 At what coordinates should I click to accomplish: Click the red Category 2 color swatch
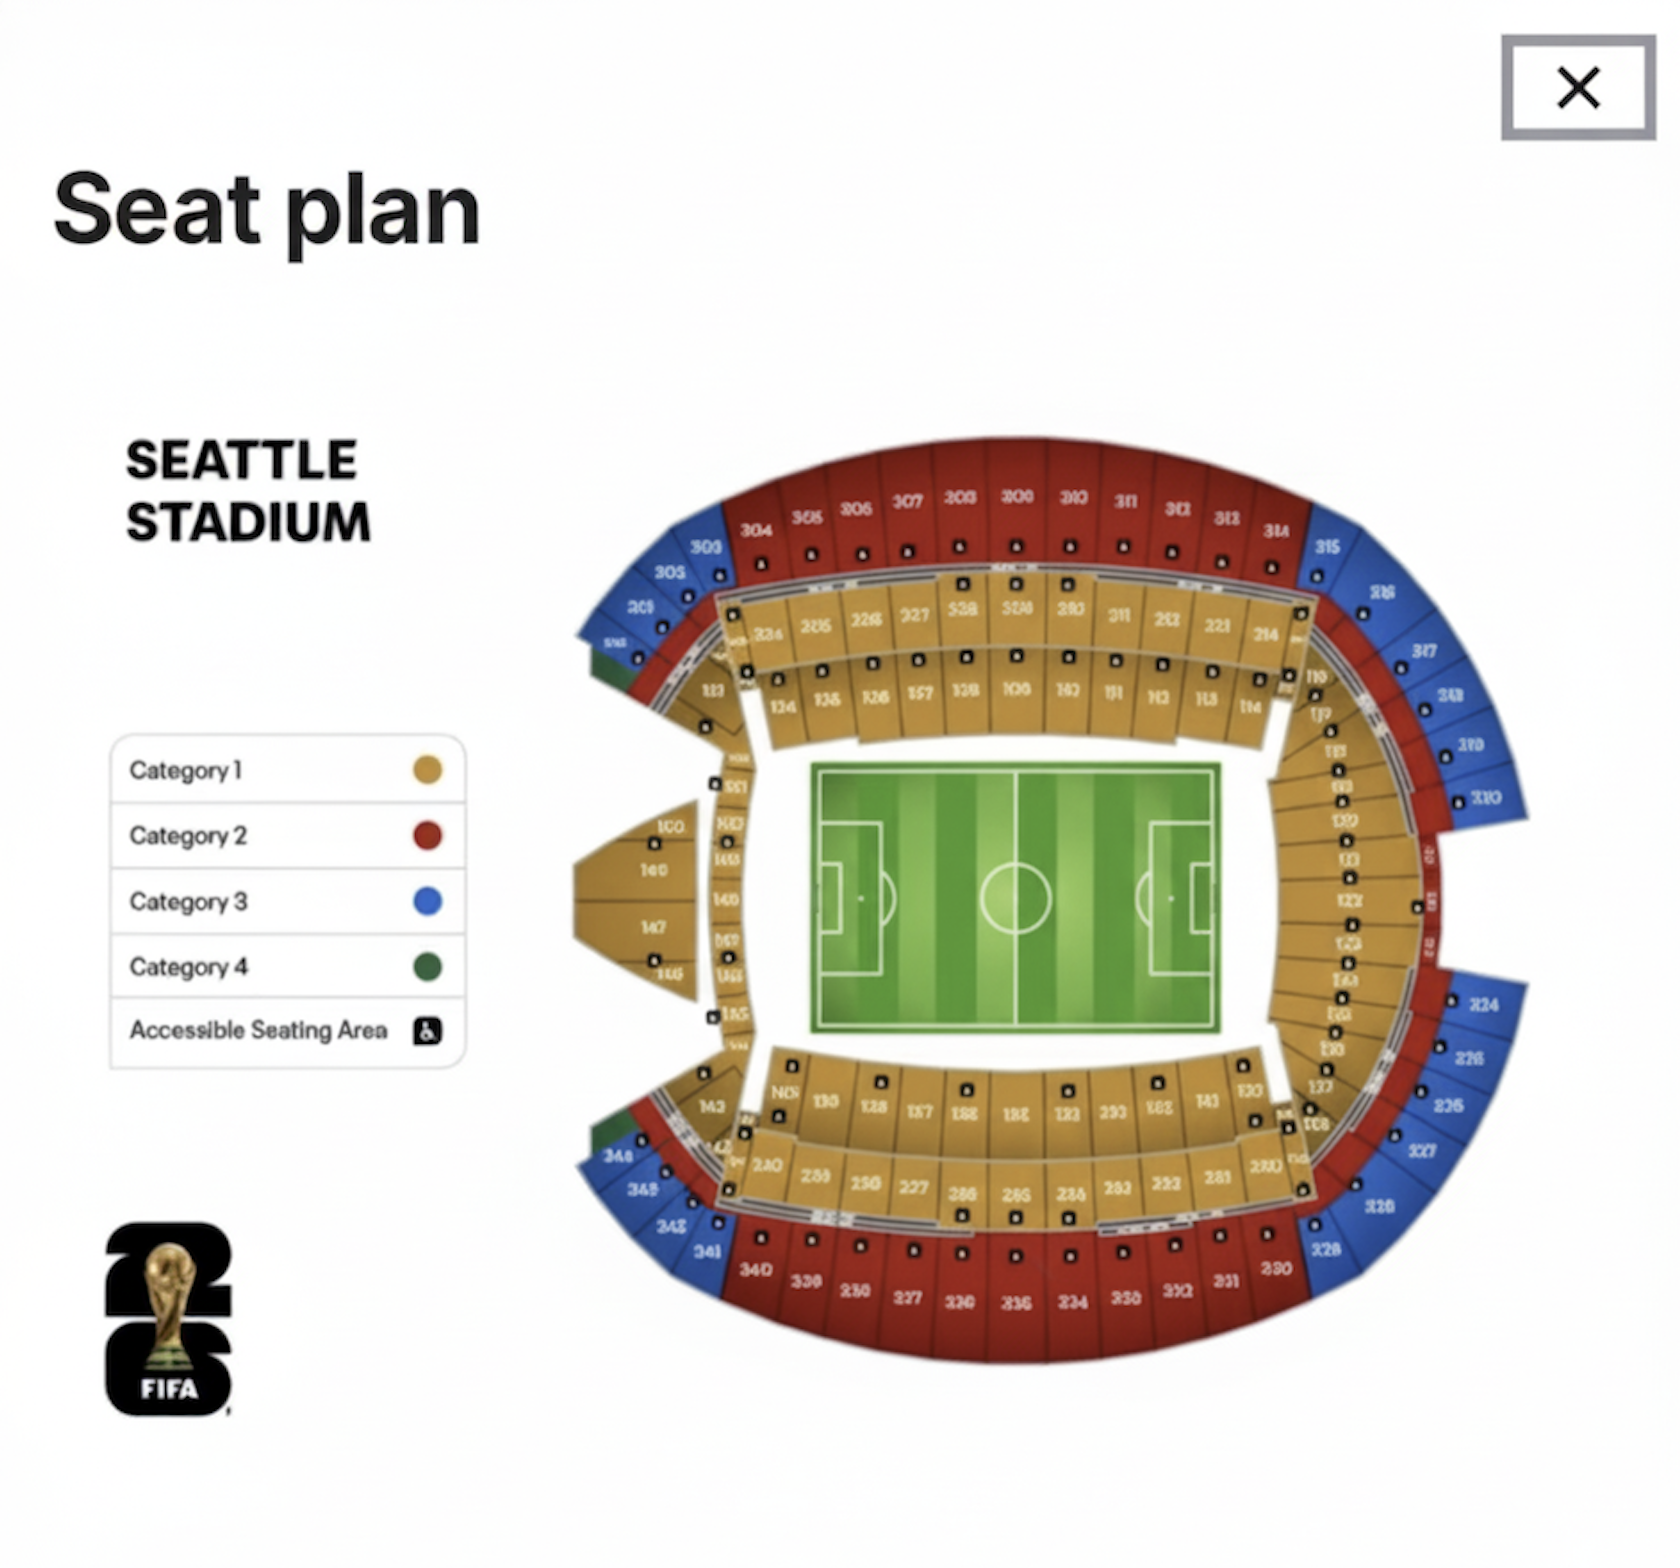(427, 836)
